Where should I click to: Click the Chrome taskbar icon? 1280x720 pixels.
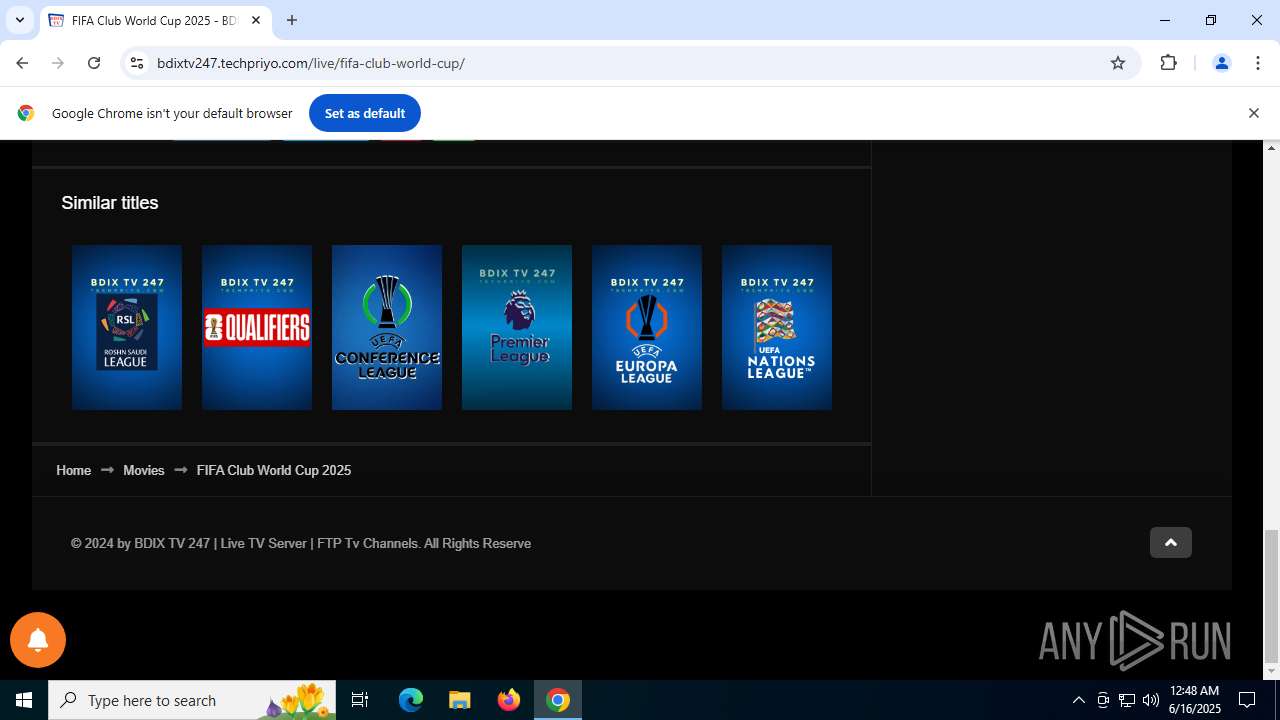[558, 700]
